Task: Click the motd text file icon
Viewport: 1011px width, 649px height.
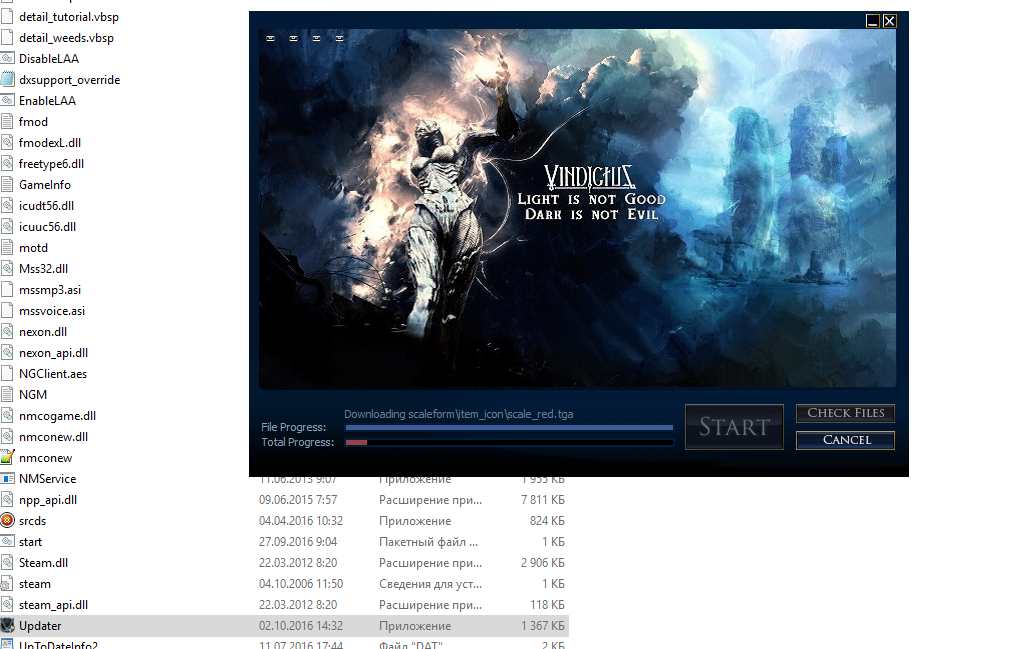Action: 7,248
